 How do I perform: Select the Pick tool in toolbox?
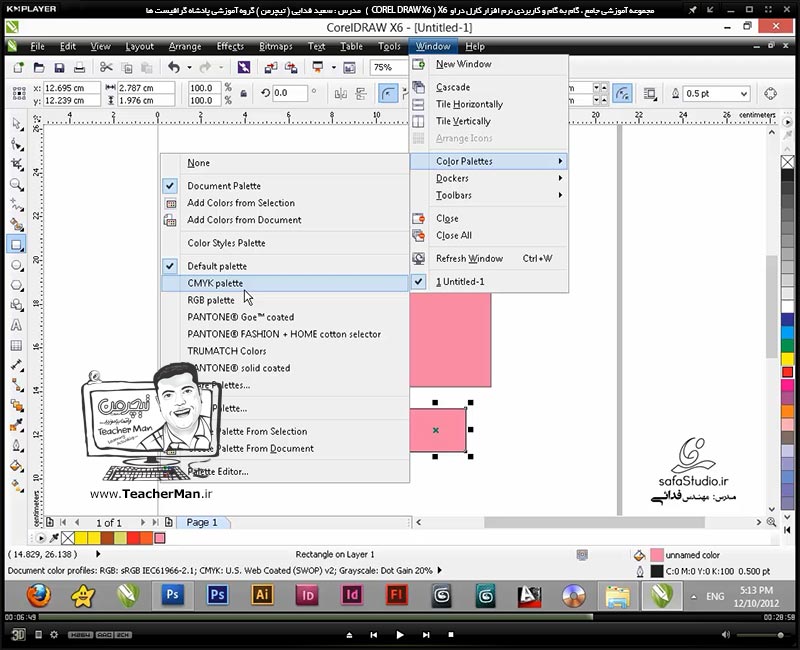[17, 123]
